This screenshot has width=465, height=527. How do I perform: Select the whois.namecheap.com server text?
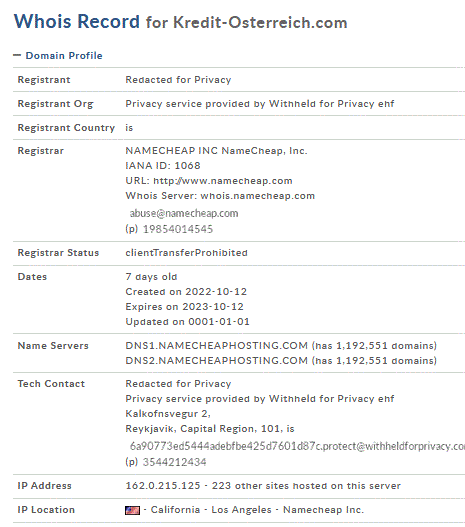coord(258,196)
